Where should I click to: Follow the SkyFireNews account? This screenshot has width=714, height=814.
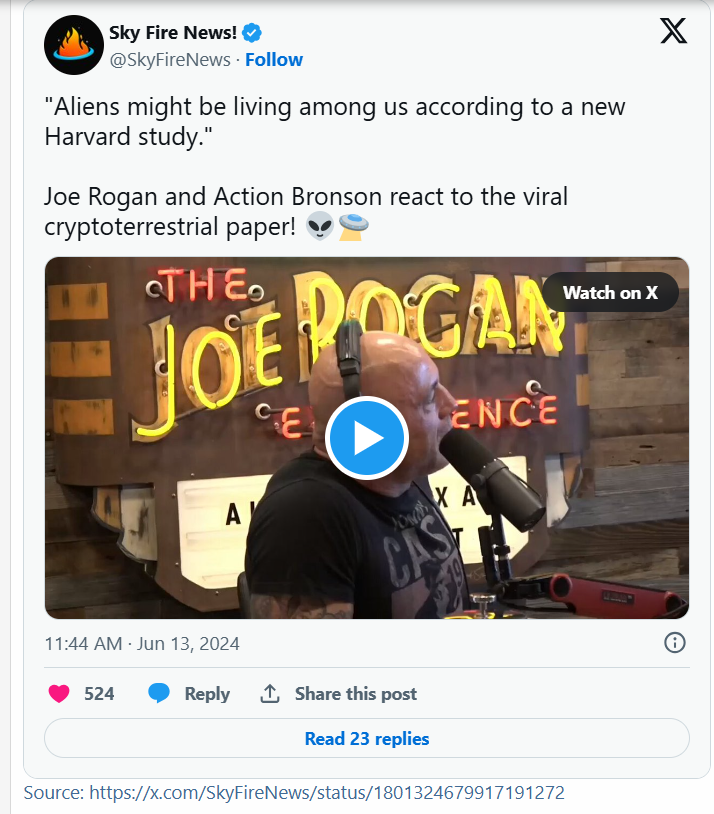[x=274, y=60]
